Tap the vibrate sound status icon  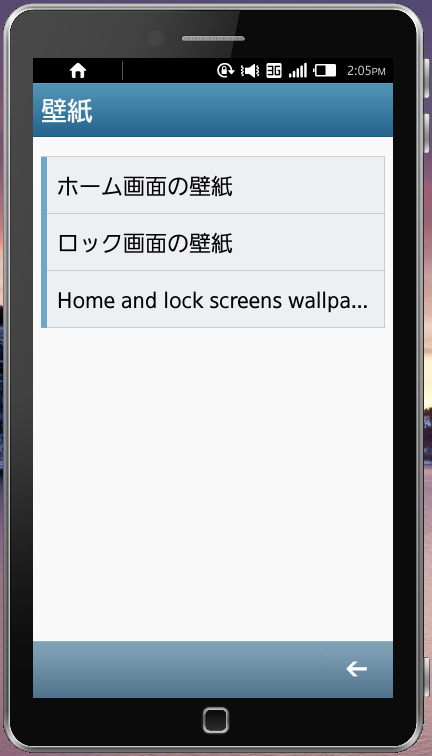pyautogui.click(x=250, y=71)
